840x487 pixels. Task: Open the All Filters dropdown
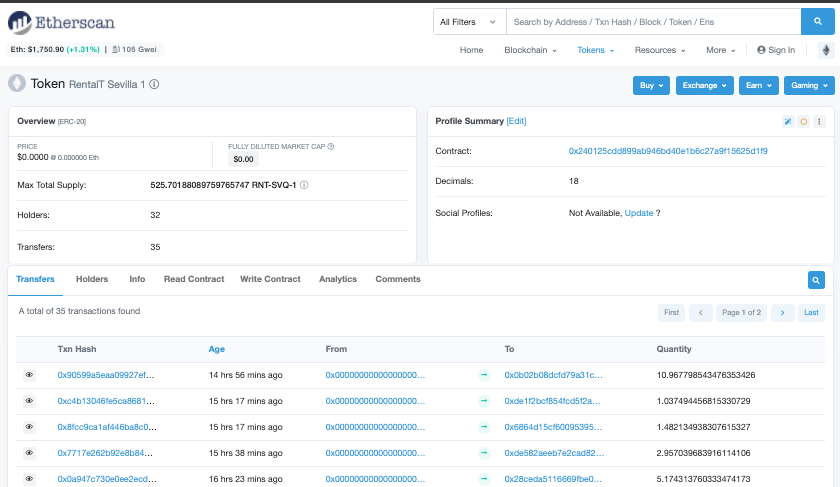[x=469, y=22]
